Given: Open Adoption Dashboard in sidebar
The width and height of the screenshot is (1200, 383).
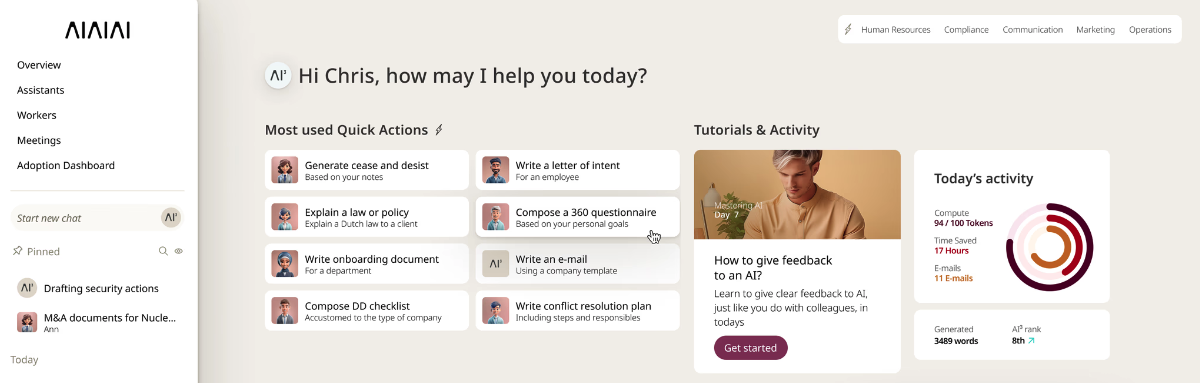Looking at the screenshot, I should point(66,165).
